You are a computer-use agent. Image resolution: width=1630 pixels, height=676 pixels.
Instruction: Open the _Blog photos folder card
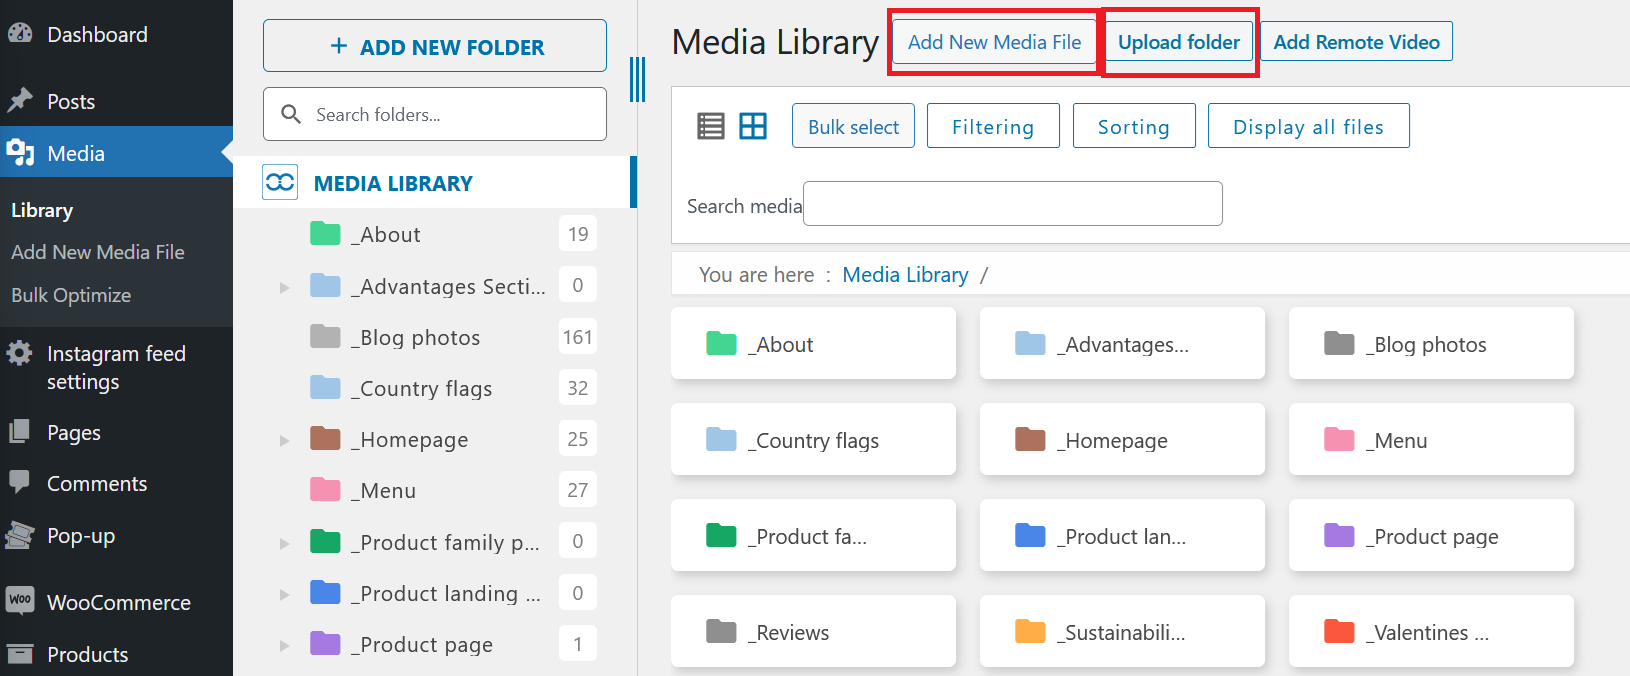point(1431,344)
